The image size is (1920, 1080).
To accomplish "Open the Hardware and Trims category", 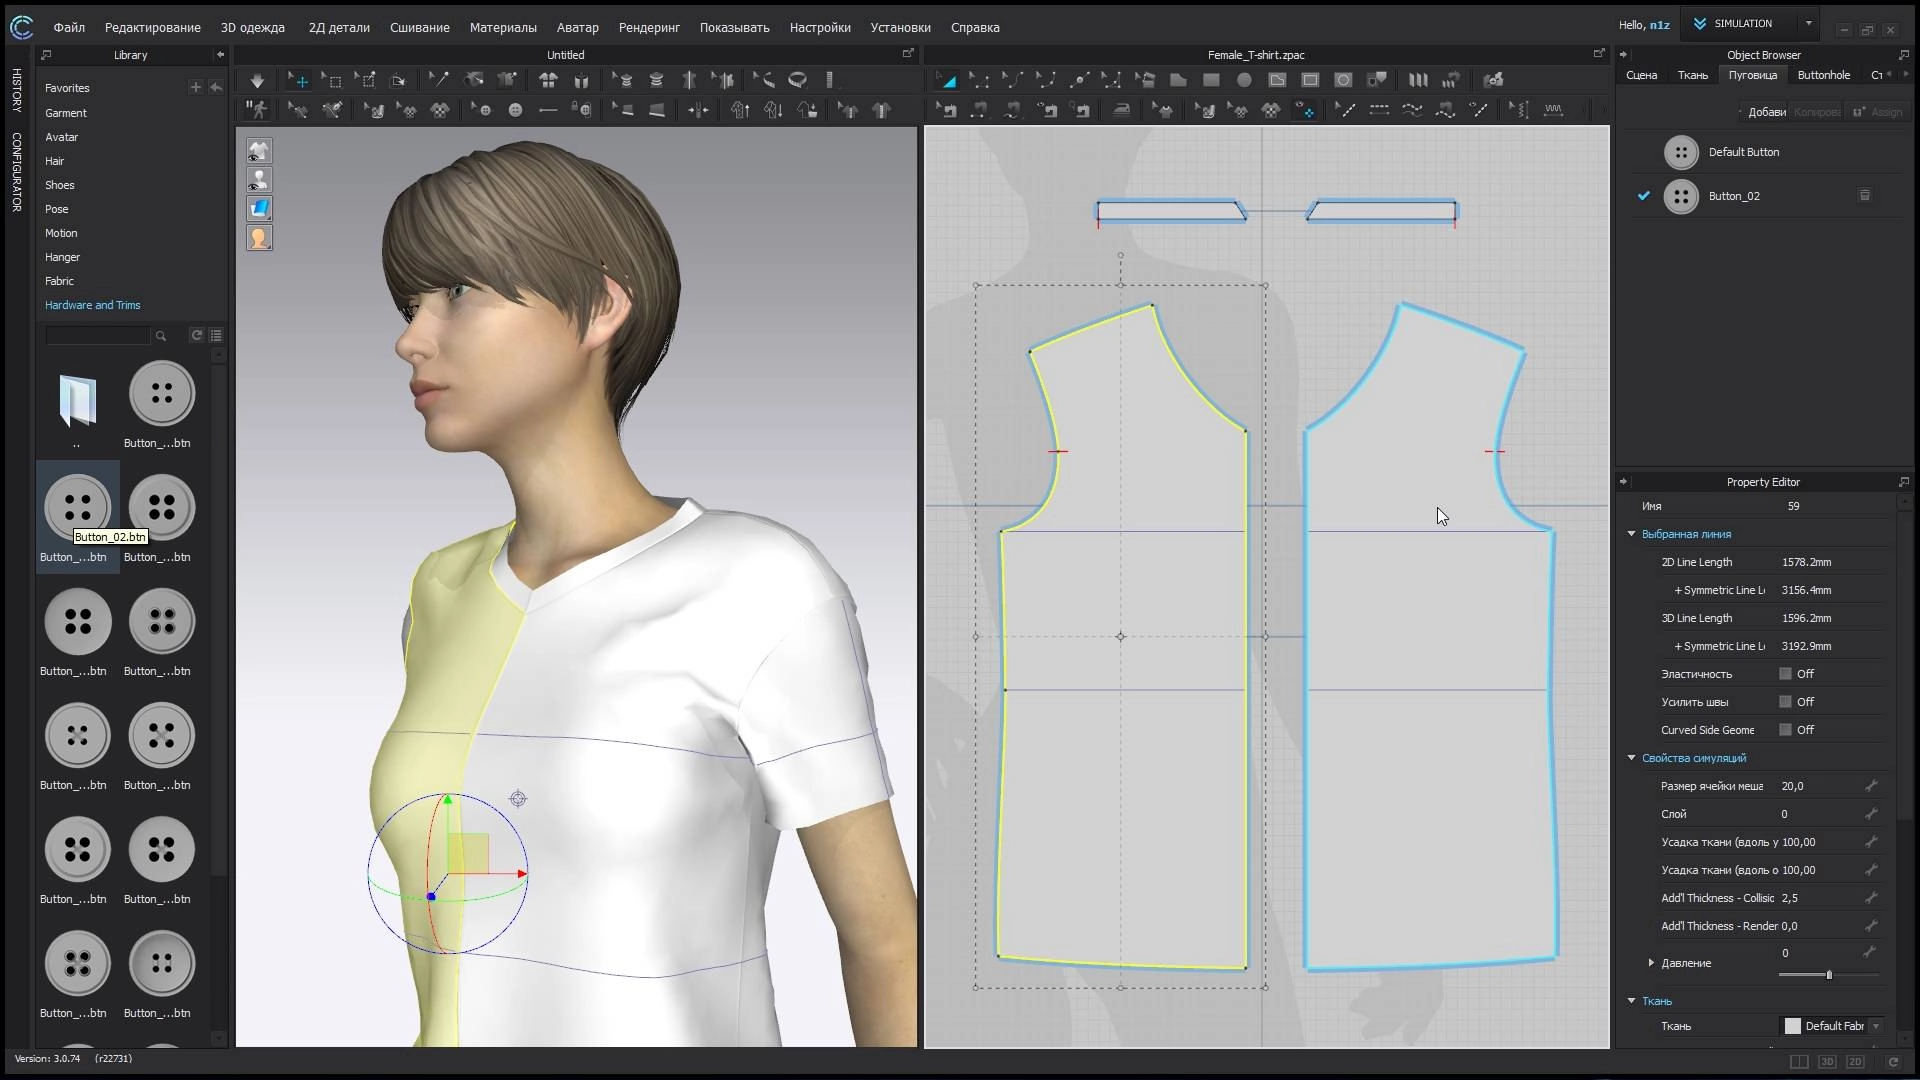I will coord(93,305).
